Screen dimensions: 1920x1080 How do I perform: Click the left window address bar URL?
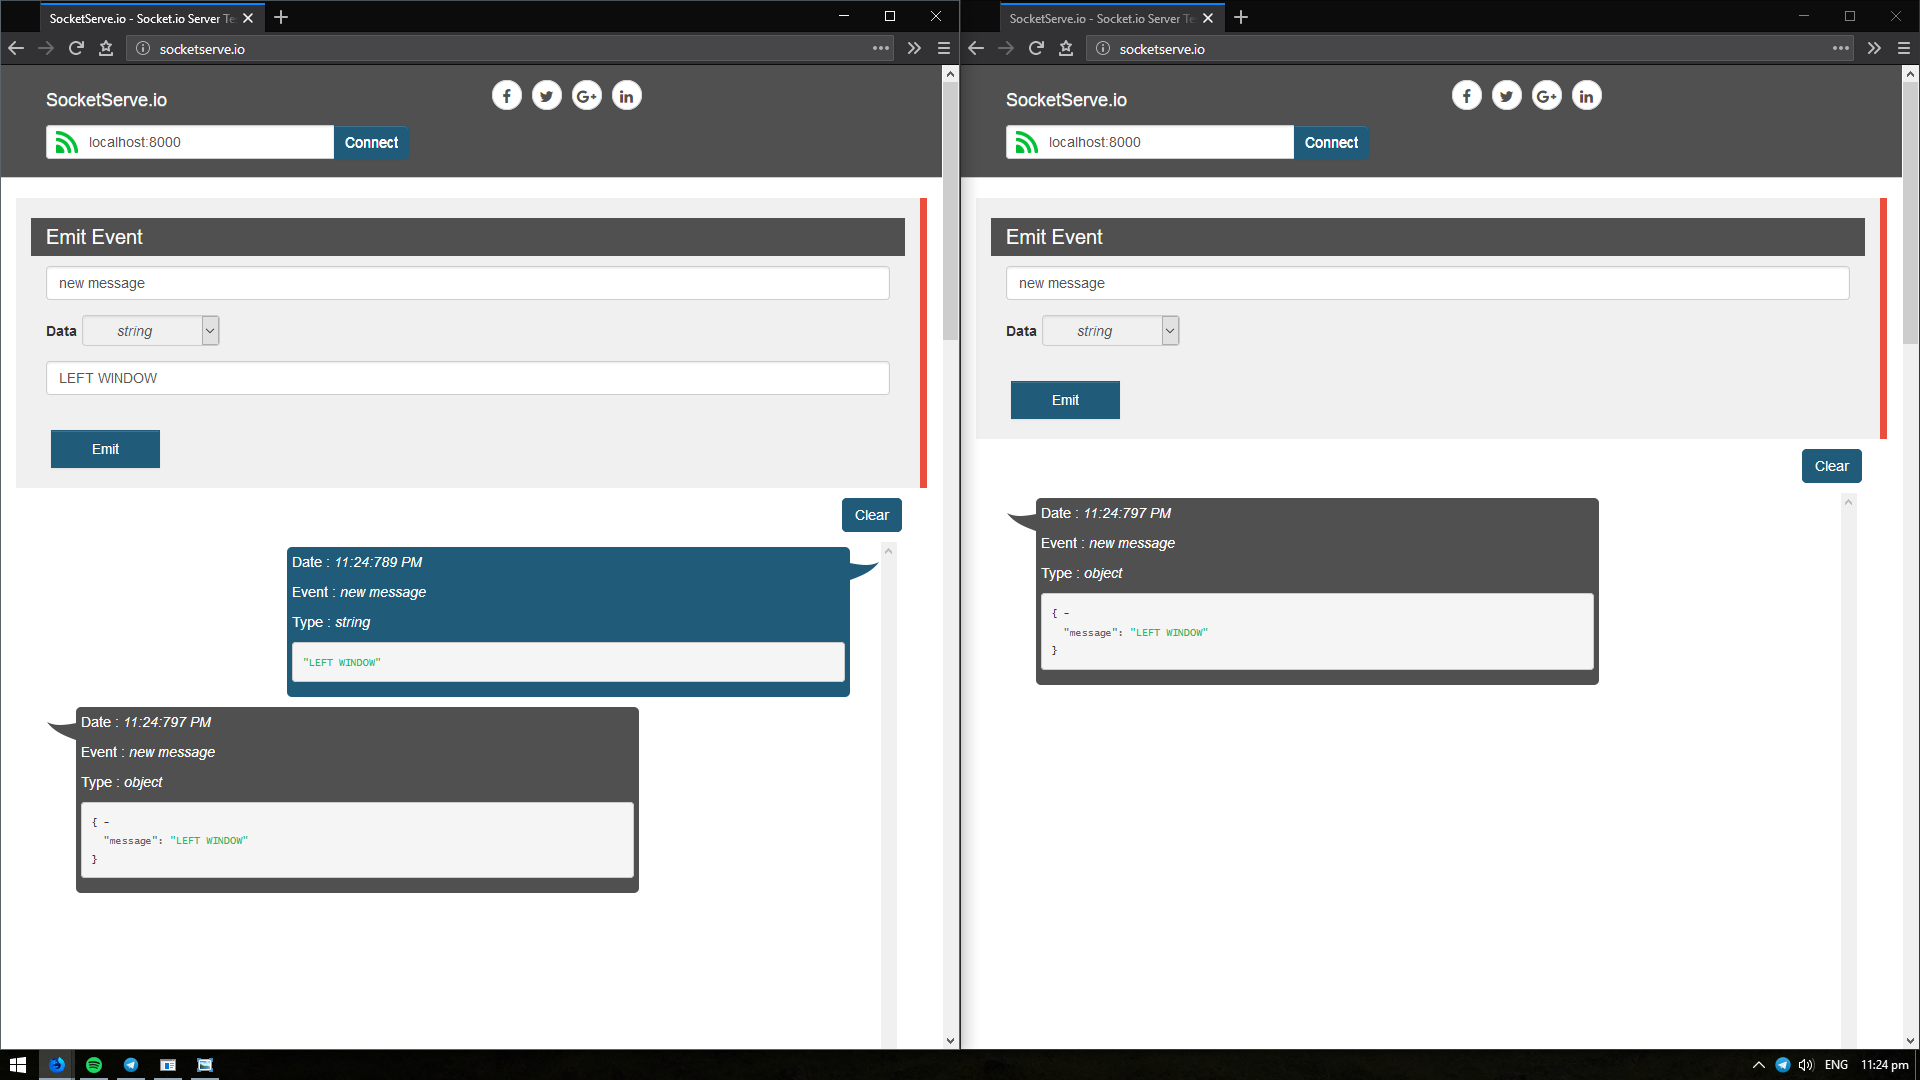point(202,49)
